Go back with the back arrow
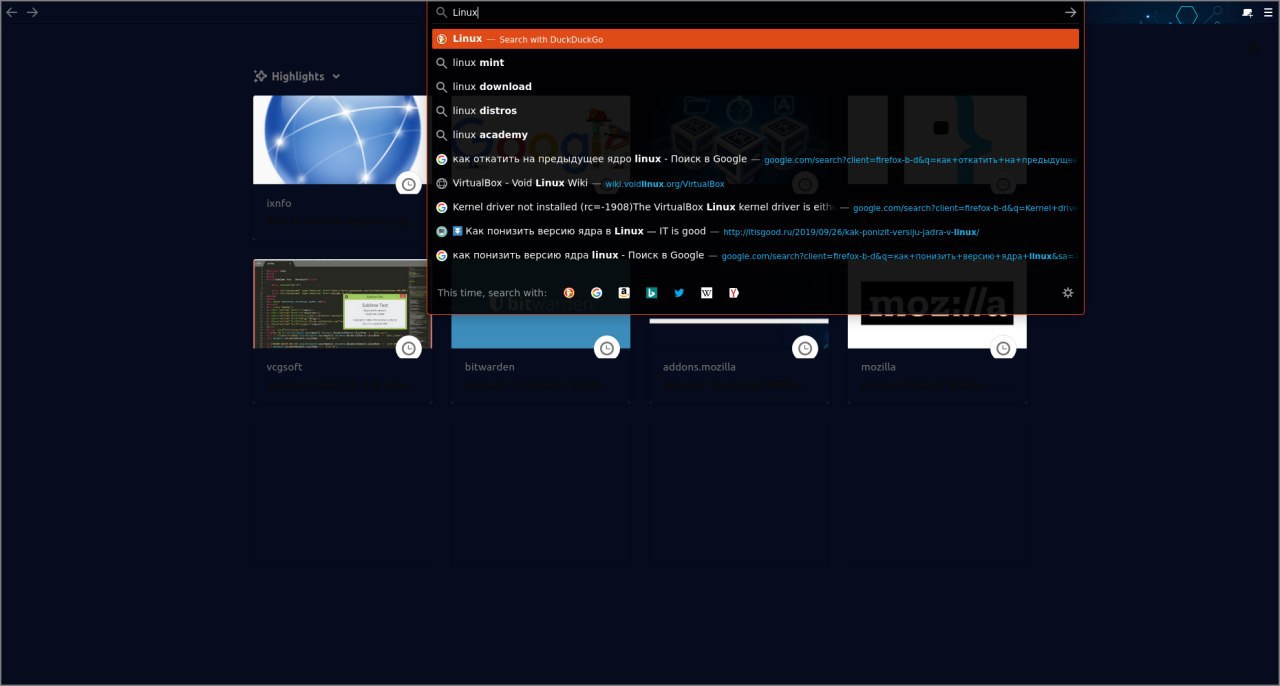Screen dimensions: 1280x686 [12, 12]
